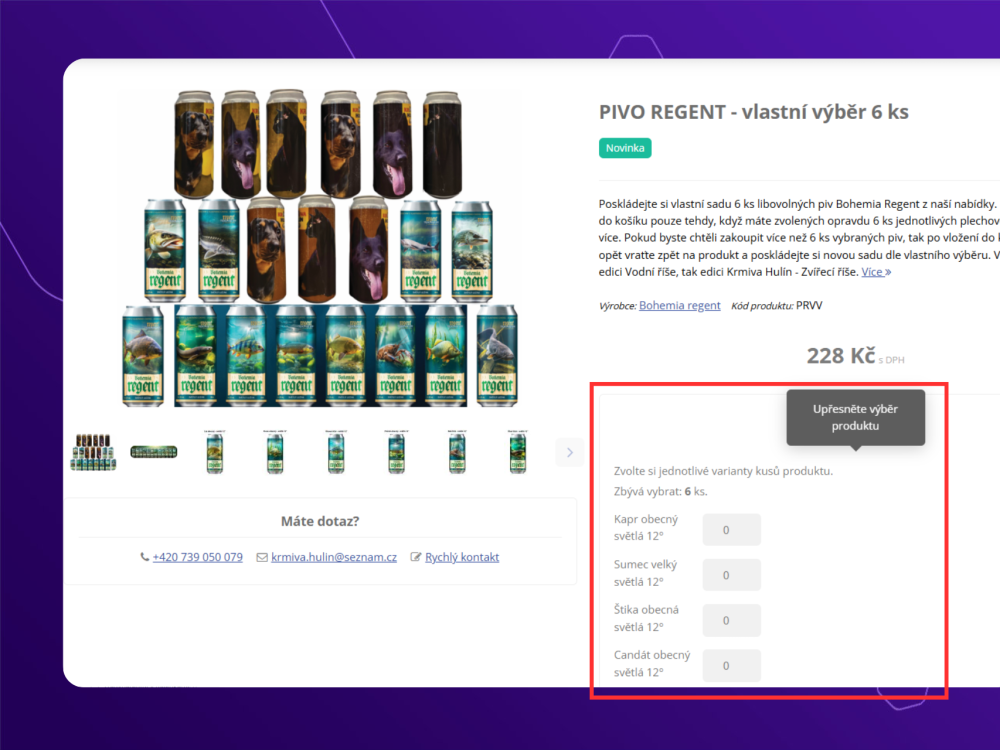Screen dimensions: 1000x750
Task: Click the Sumec velký světlá 12° quantity field
Action: pos(732,575)
